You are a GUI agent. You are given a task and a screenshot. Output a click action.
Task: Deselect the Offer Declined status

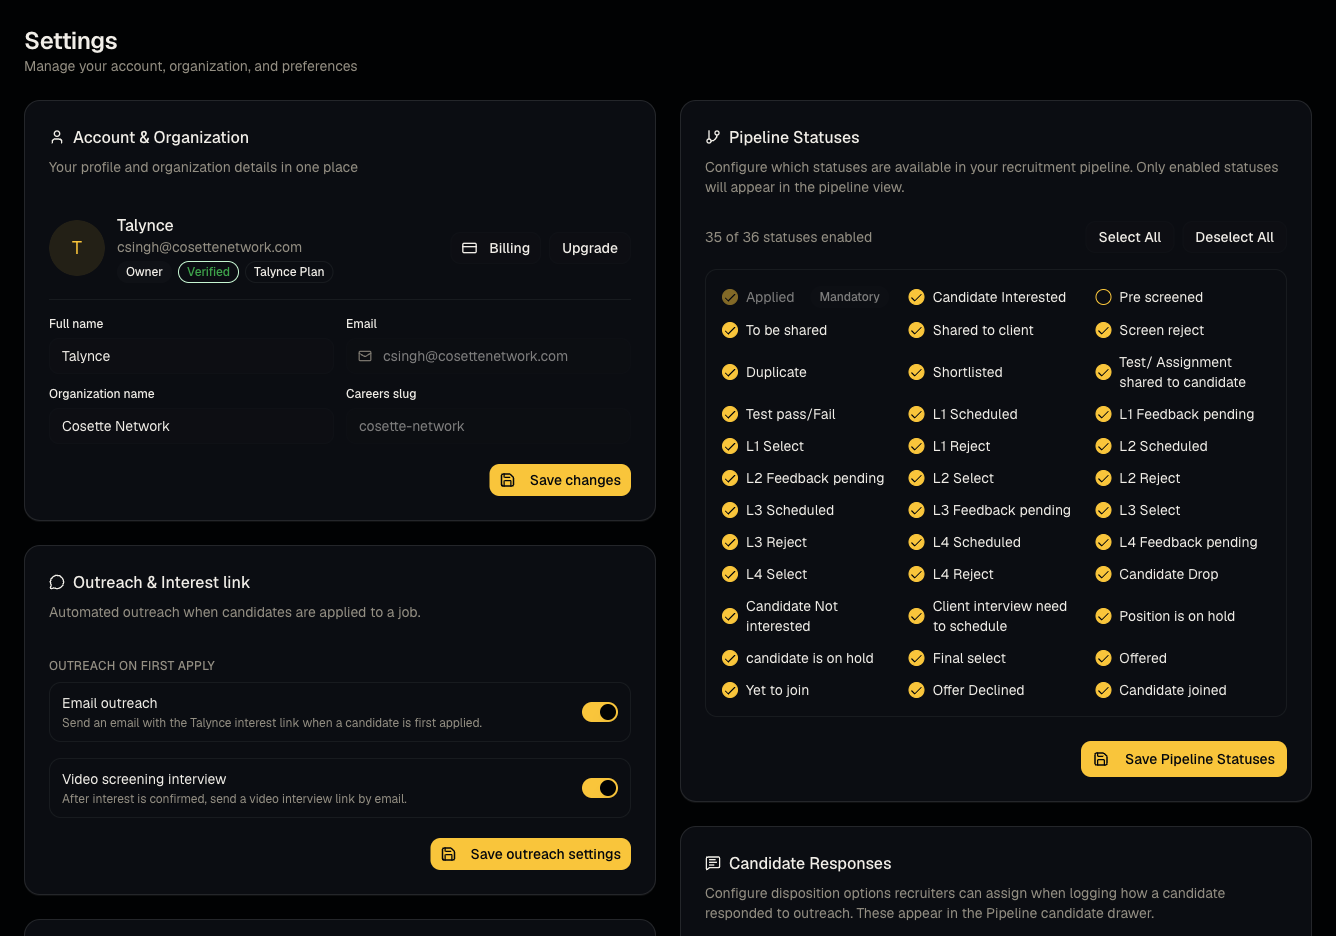[x=916, y=690]
